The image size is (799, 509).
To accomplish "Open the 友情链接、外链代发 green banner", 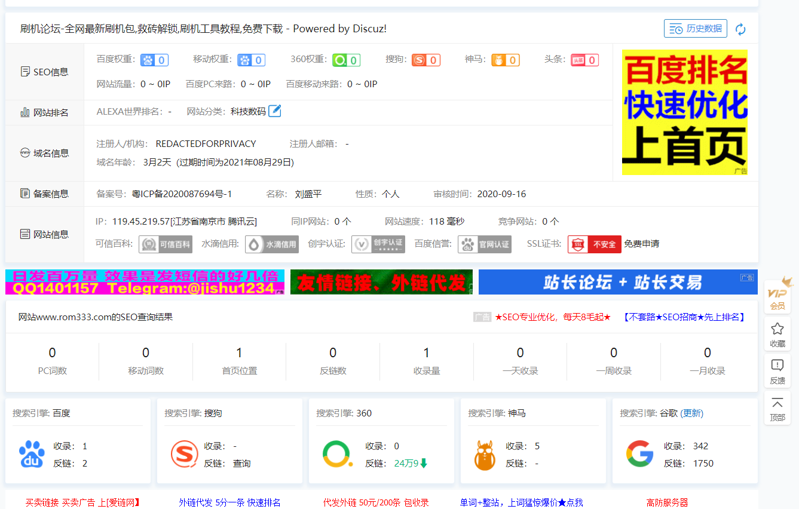I will click(x=381, y=282).
